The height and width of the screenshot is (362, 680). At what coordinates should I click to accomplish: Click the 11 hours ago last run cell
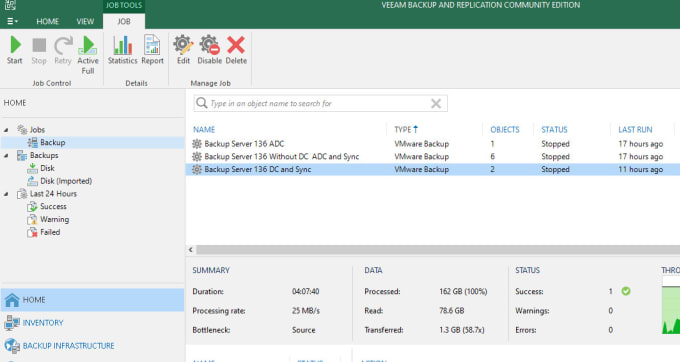[x=641, y=170]
